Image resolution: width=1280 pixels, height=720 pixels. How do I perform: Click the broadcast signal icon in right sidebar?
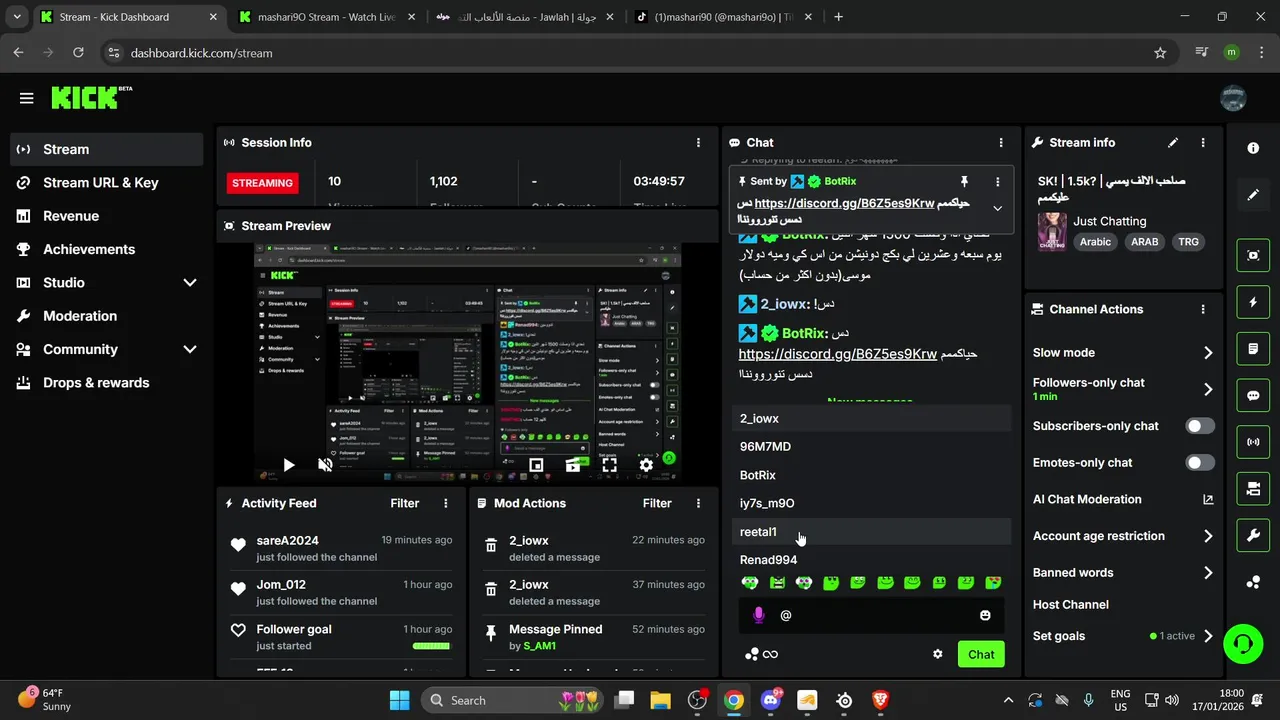click(1253, 442)
